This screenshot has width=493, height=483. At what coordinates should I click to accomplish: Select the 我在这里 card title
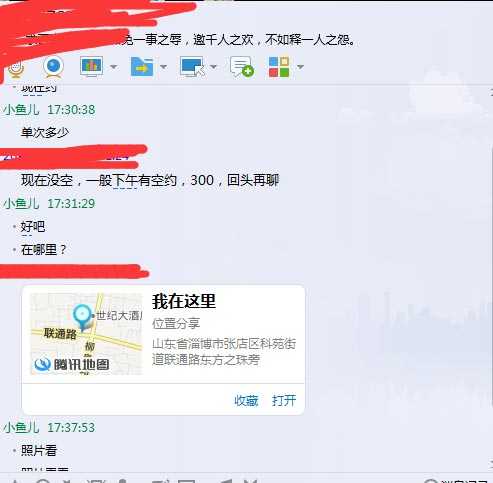pos(184,301)
